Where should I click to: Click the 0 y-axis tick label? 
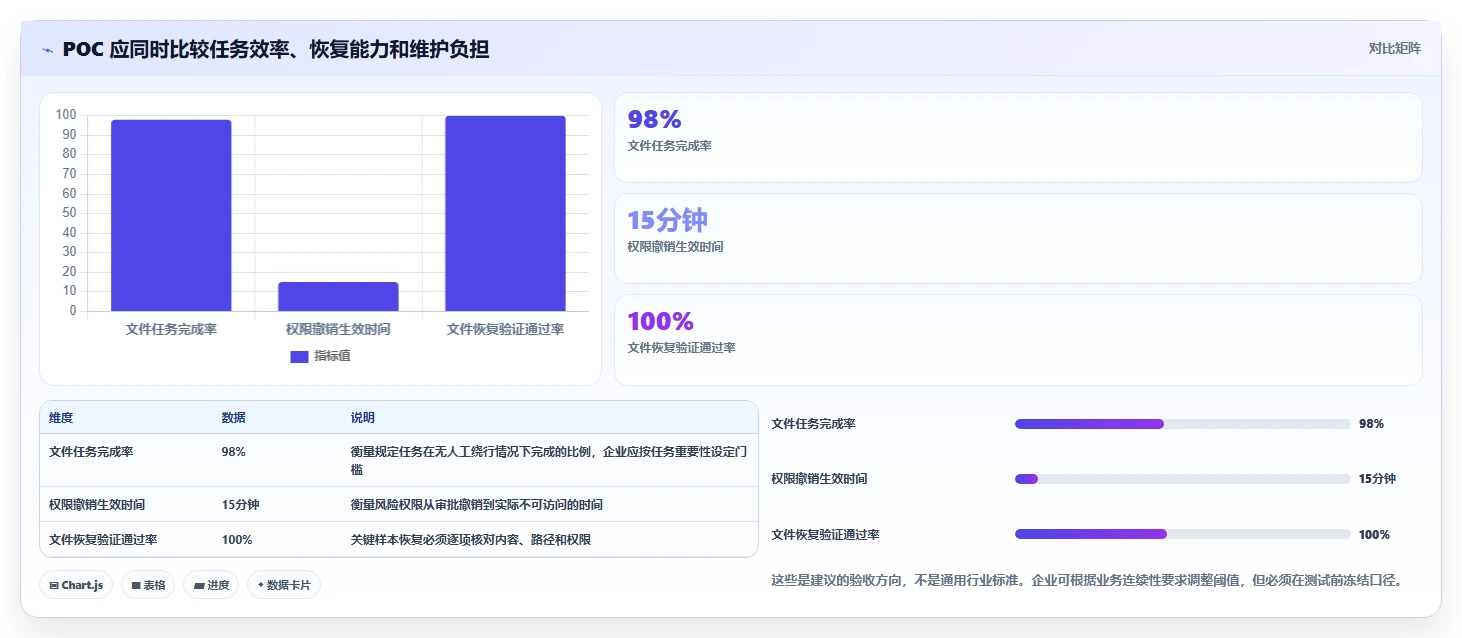[73, 311]
